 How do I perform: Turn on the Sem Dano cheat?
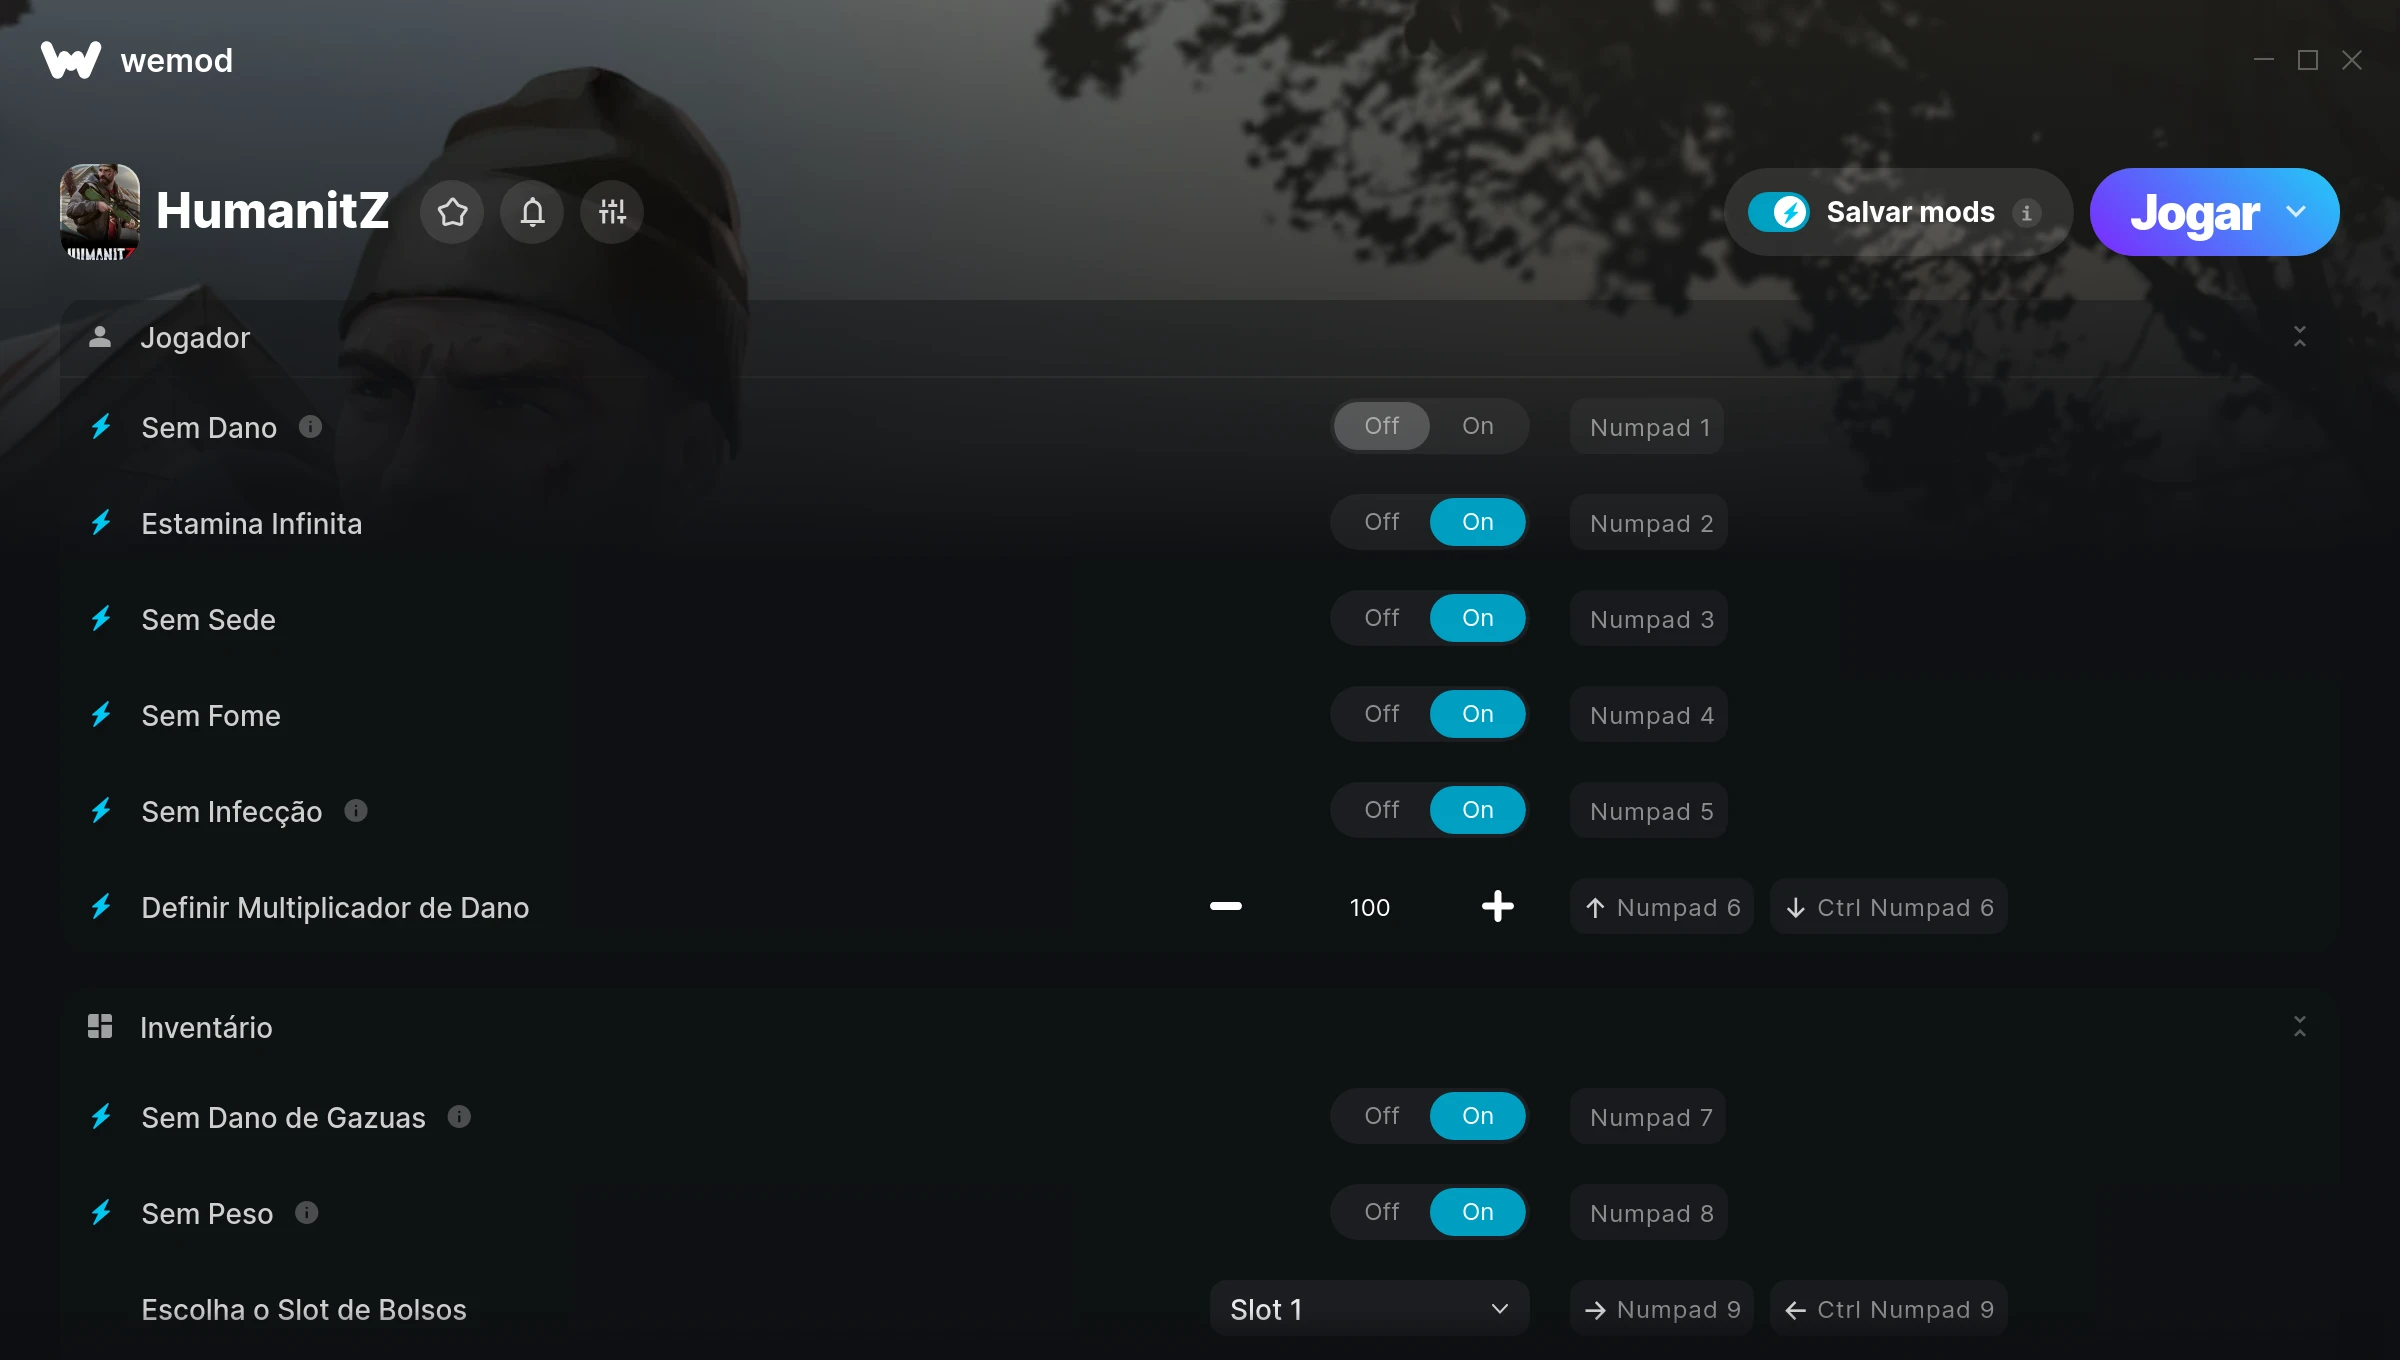click(1477, 426)
